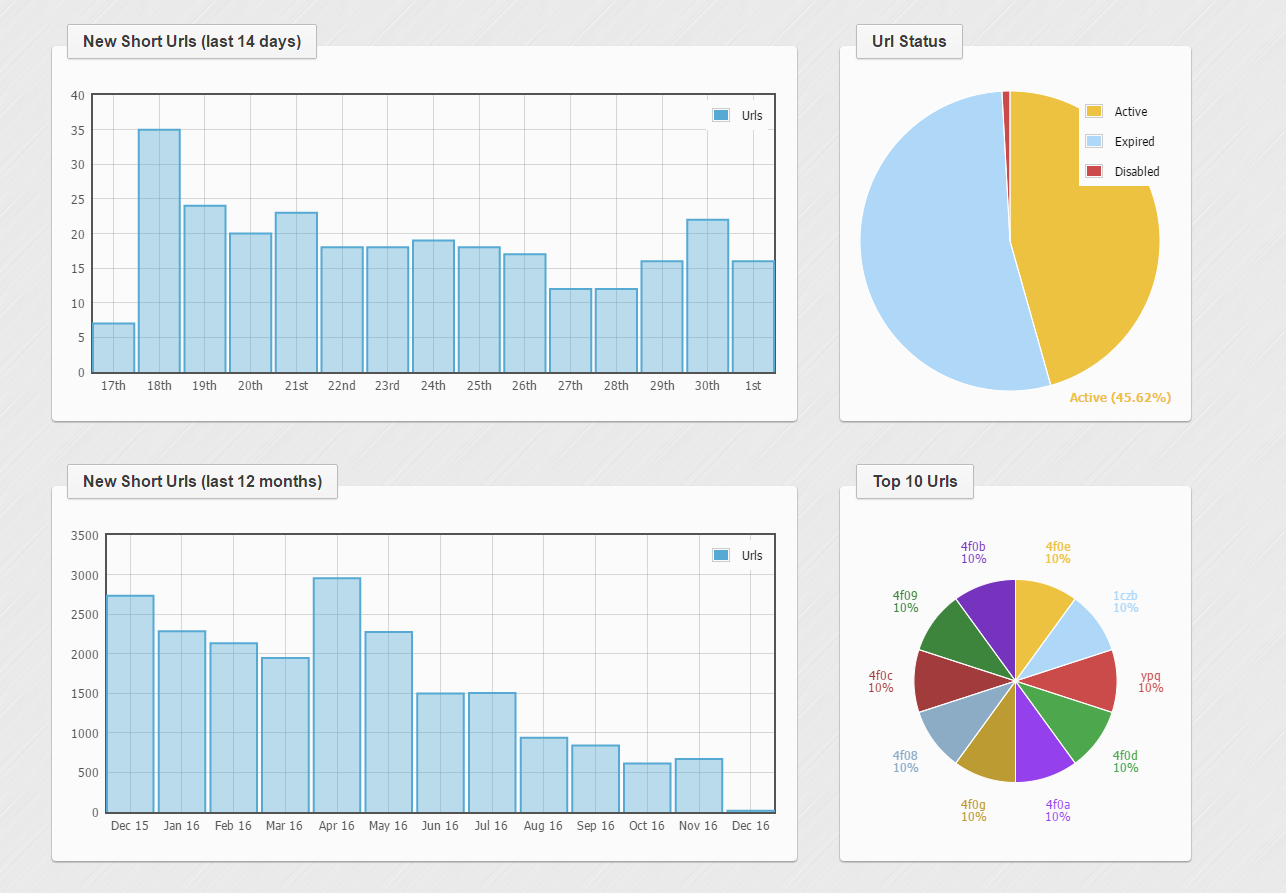Click the 'Sep 16' axis label
1286x893 pixels.
595,826
